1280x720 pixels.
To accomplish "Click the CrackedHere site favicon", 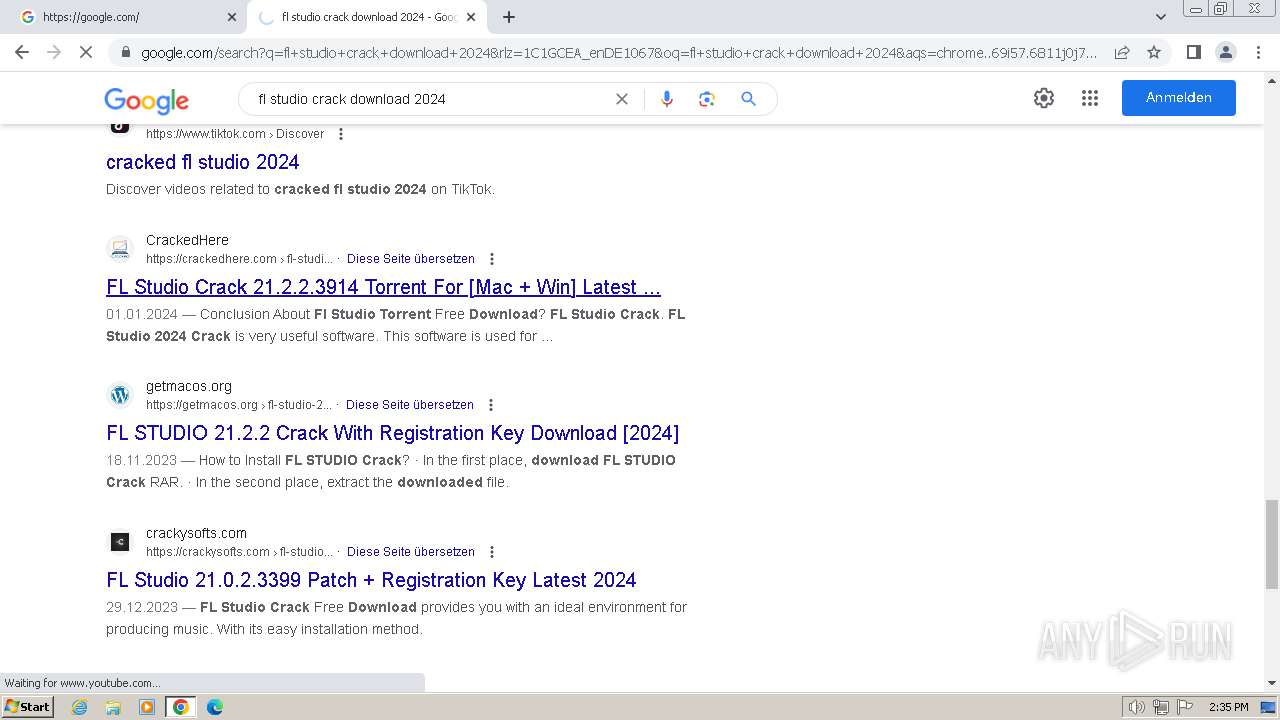I will (x=120, y=249).
